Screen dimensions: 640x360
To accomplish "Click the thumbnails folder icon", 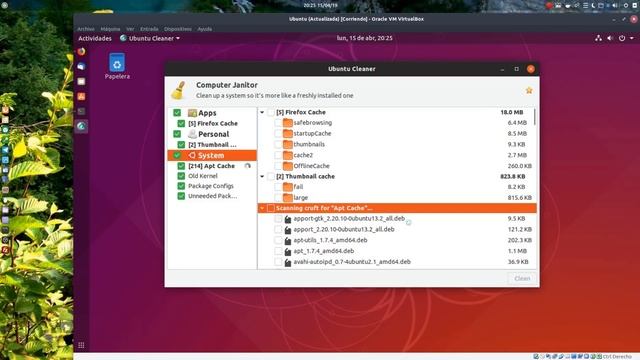I will pos(288,144).
